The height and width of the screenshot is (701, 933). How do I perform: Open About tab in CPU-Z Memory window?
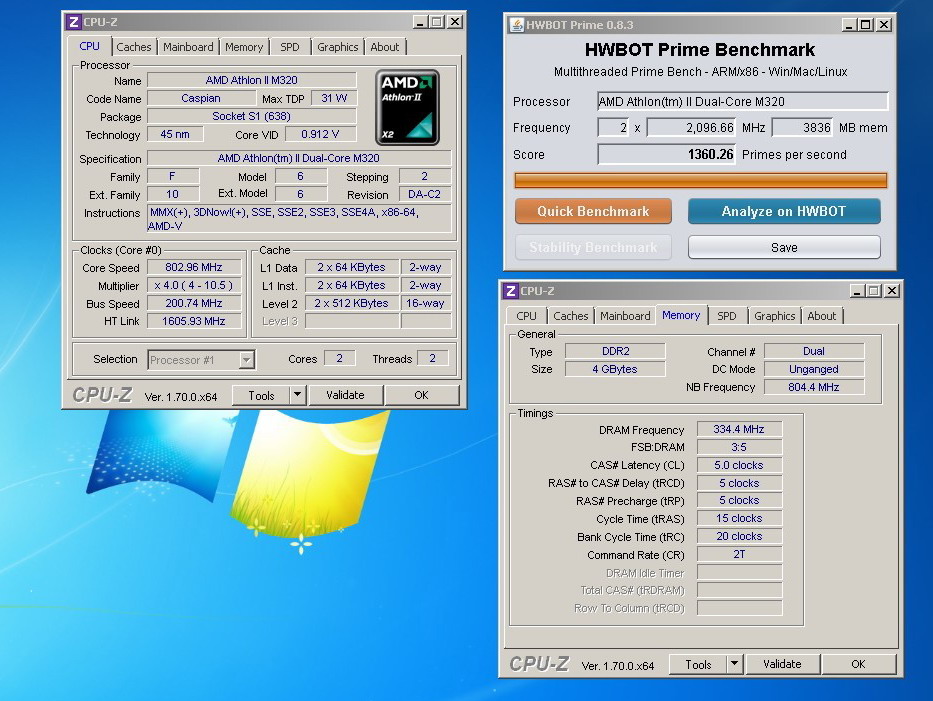tap(821, 316)
